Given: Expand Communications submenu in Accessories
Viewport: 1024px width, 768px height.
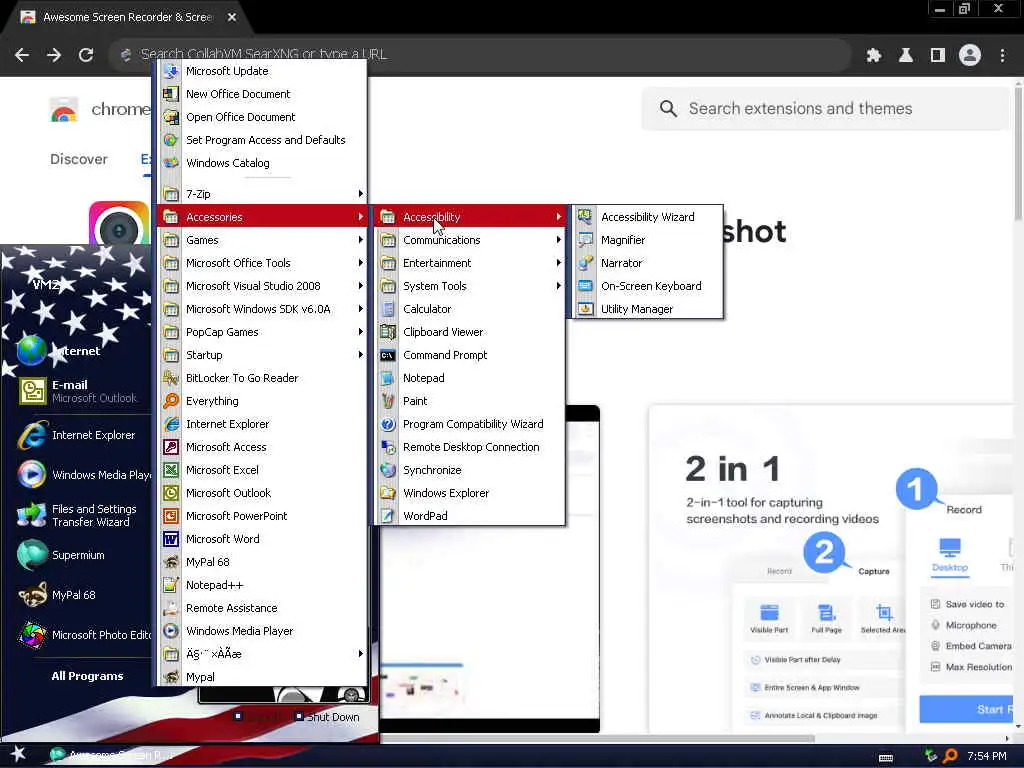Looking at the screenshot, I should coord(469,240).
